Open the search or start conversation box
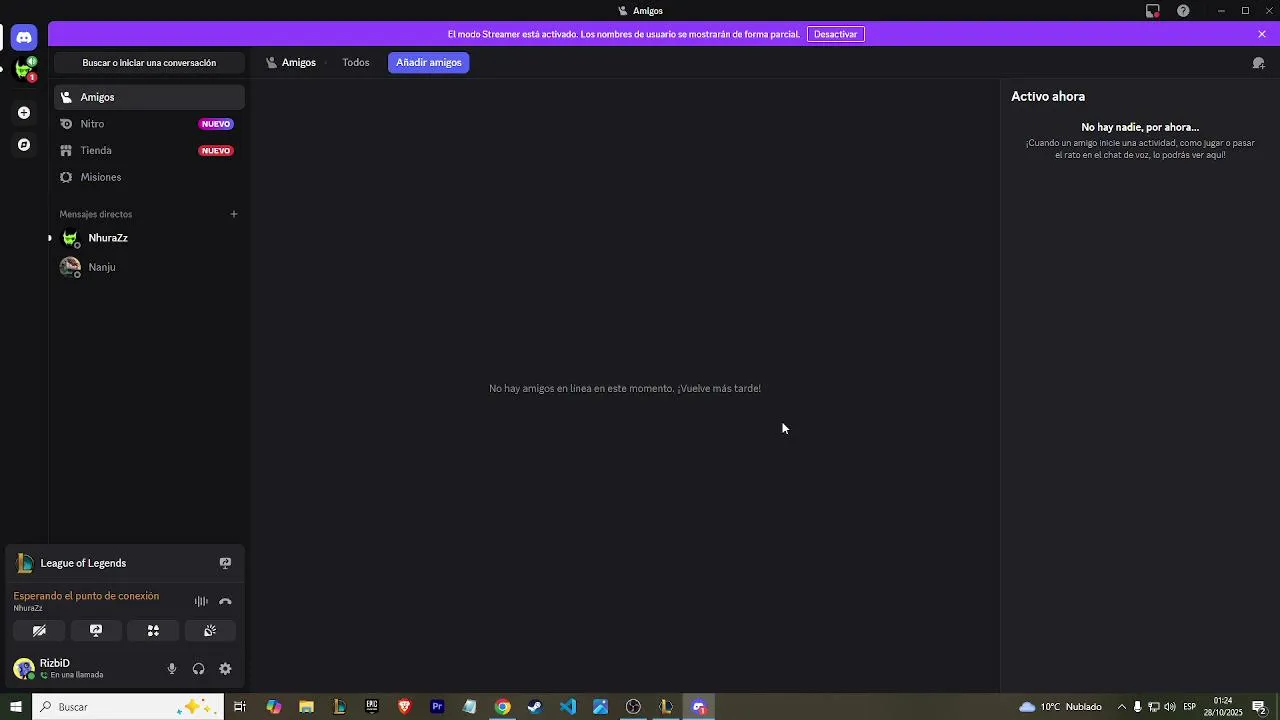 point(149,63)
